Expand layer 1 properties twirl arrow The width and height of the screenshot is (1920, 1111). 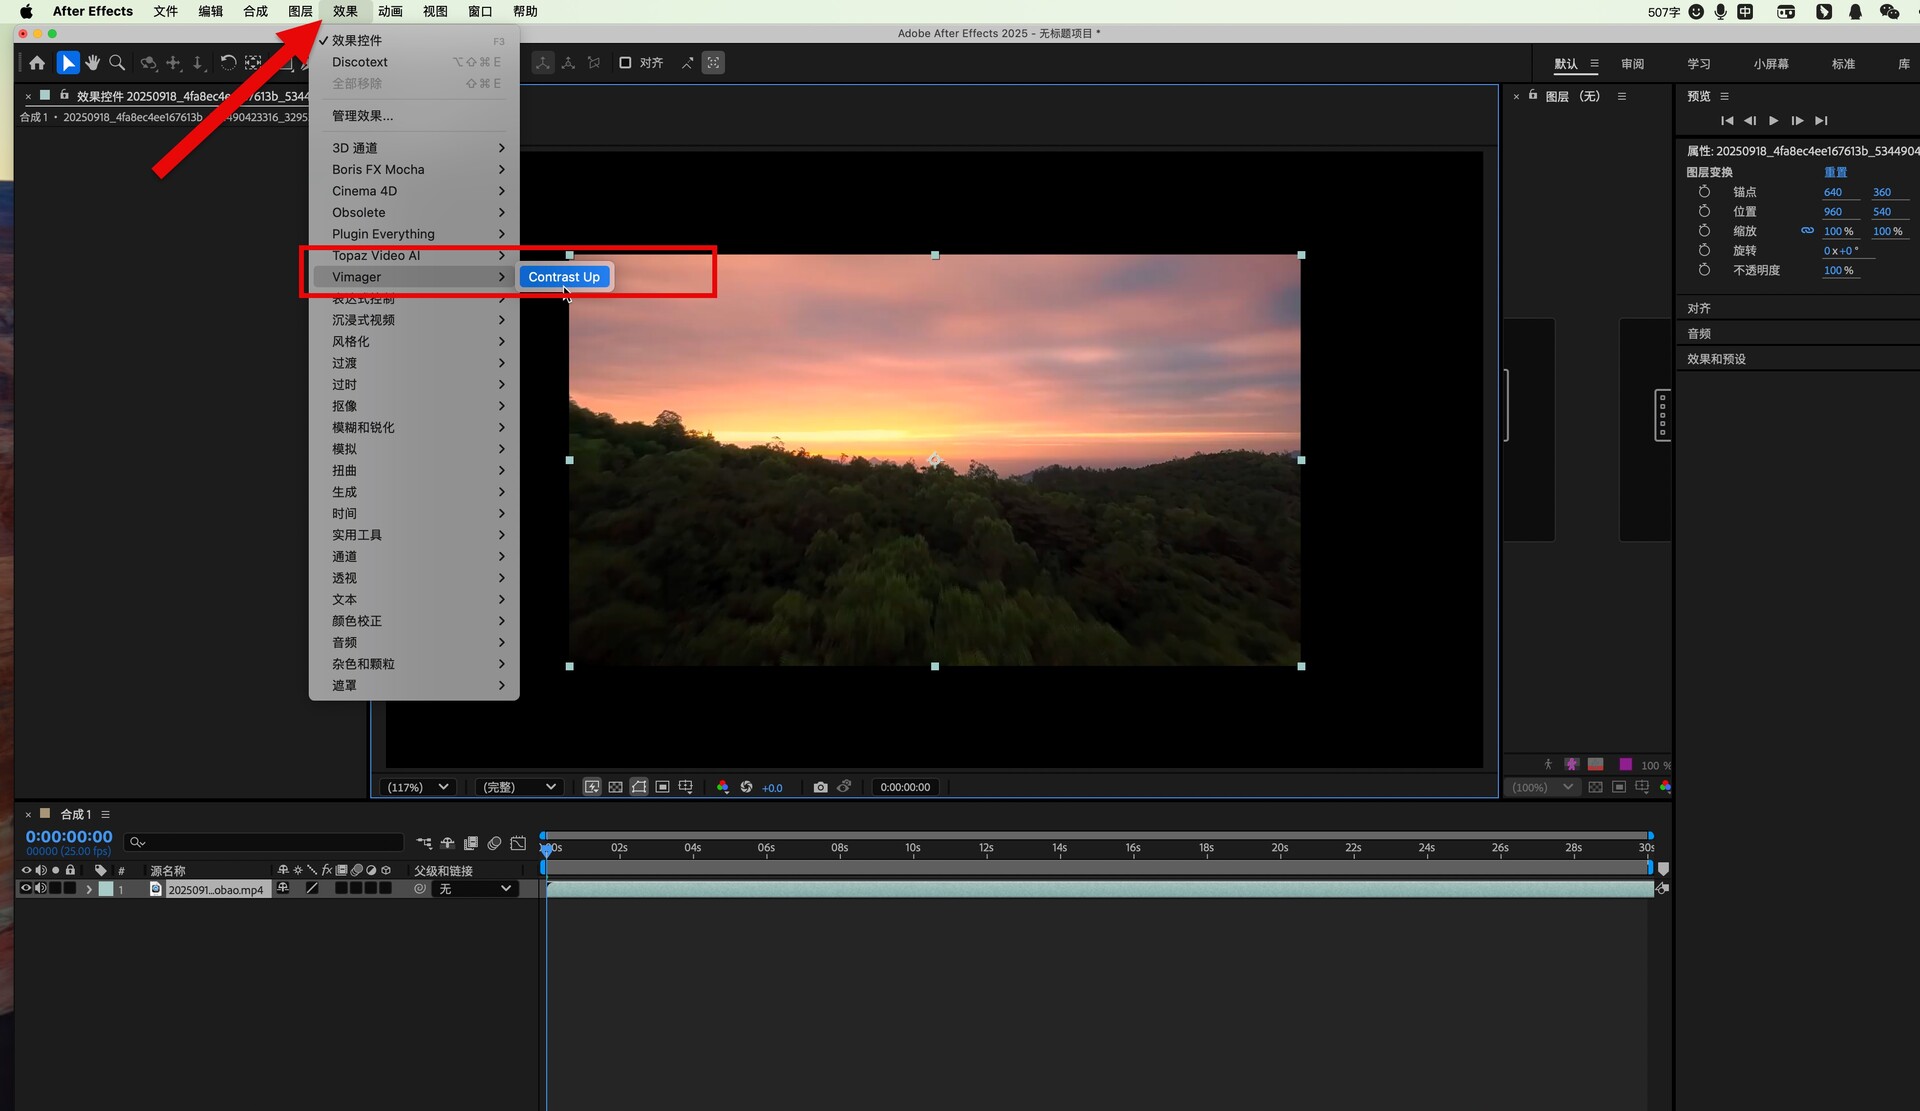(89, 889)
